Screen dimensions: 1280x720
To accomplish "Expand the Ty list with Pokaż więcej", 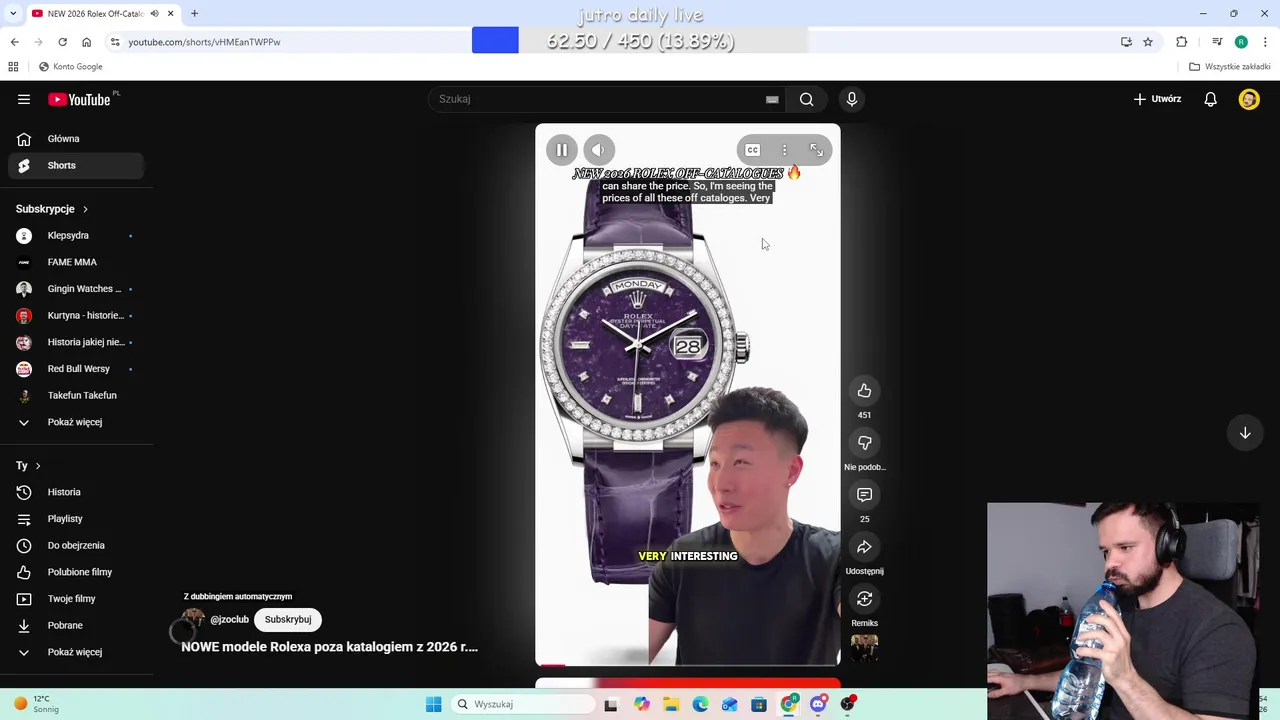I will coord(76,652).
